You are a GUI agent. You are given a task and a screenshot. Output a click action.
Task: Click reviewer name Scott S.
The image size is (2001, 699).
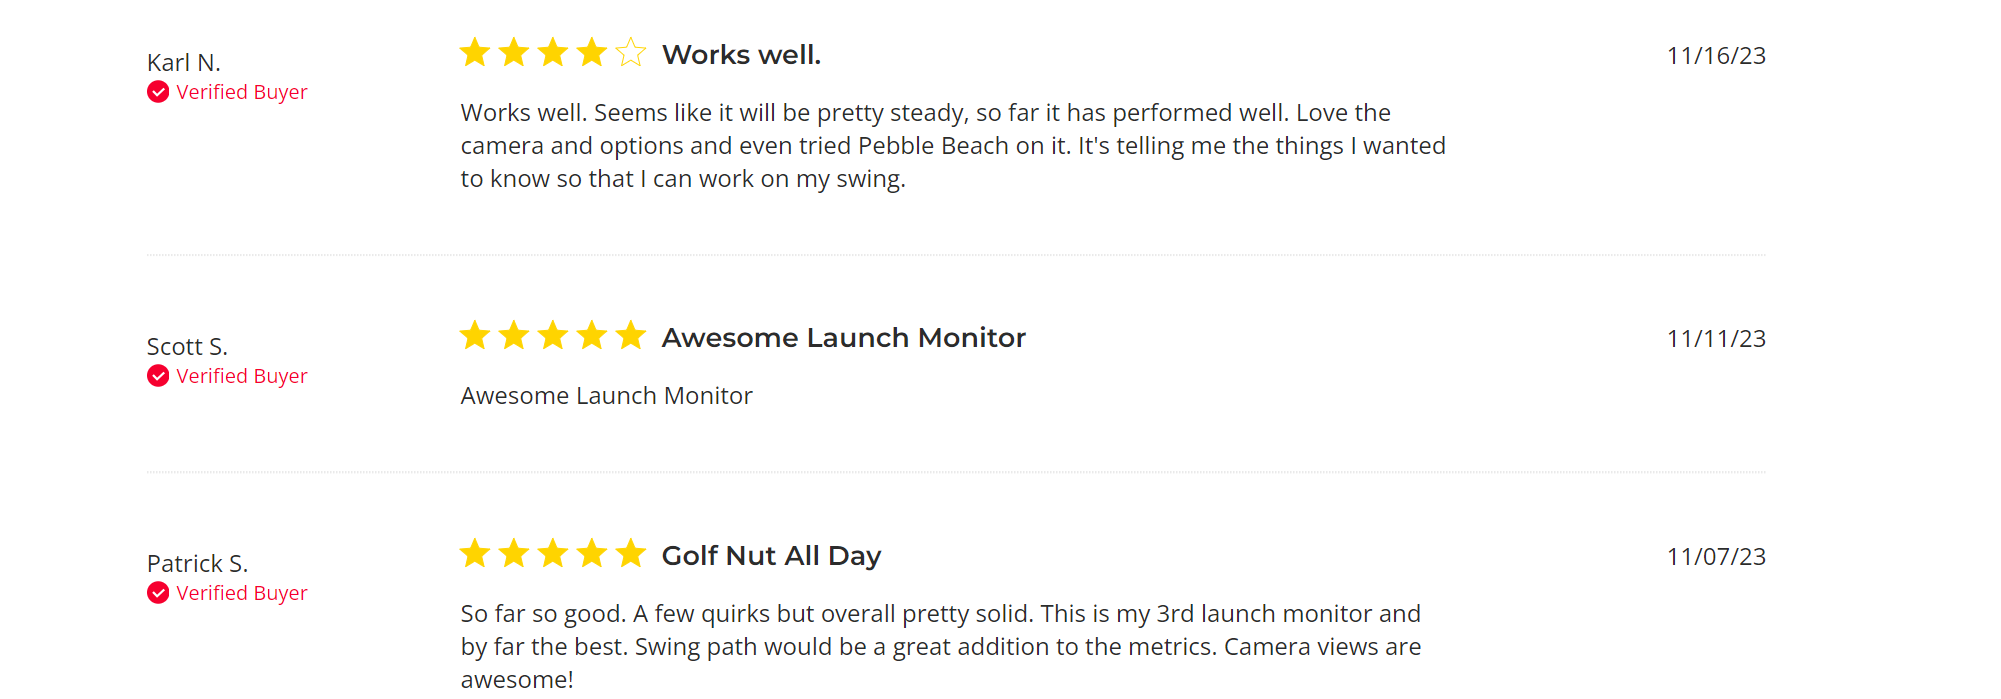tap(187, 347)
